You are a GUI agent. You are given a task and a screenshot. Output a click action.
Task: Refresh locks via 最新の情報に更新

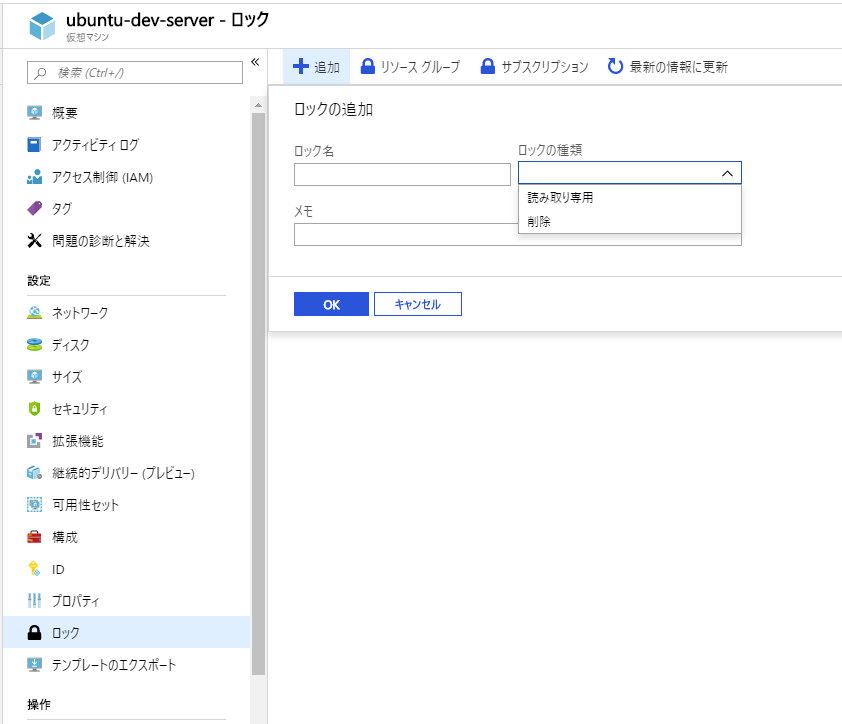pyautogui.click(x=676, y=66)
